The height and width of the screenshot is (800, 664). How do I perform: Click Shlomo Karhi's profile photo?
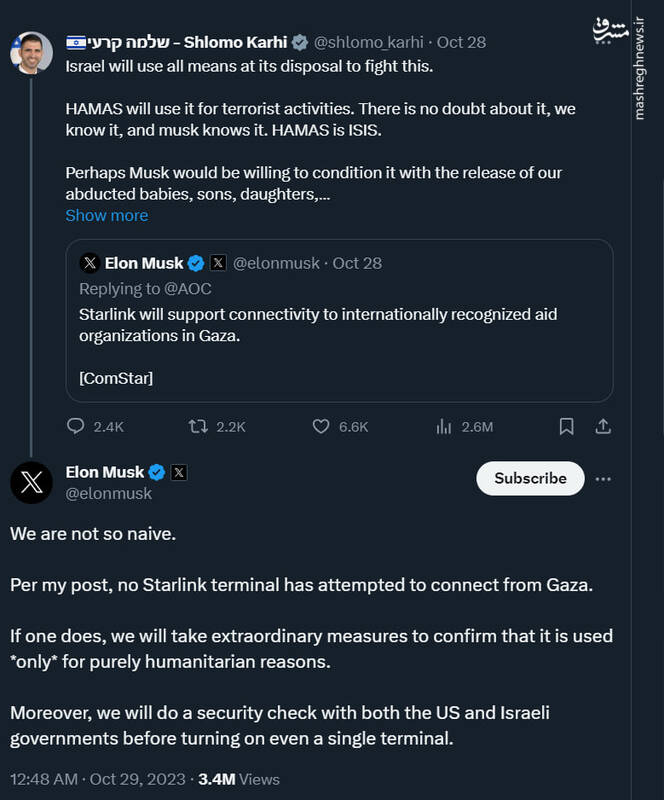(32, 53)
